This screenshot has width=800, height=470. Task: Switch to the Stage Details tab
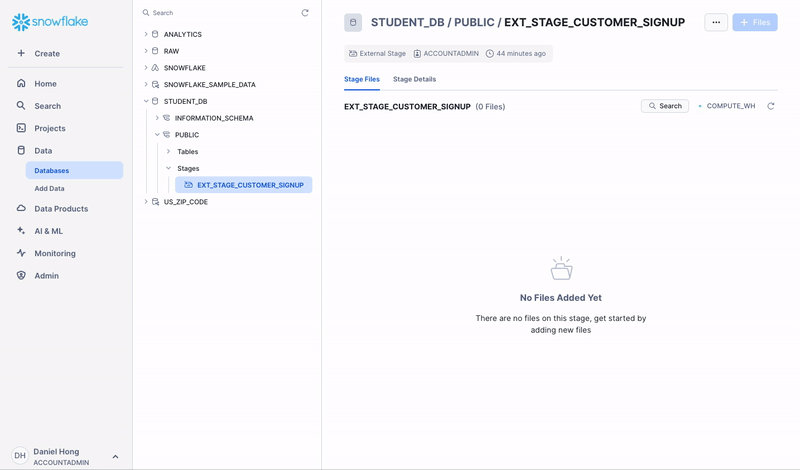pos(414,79)
